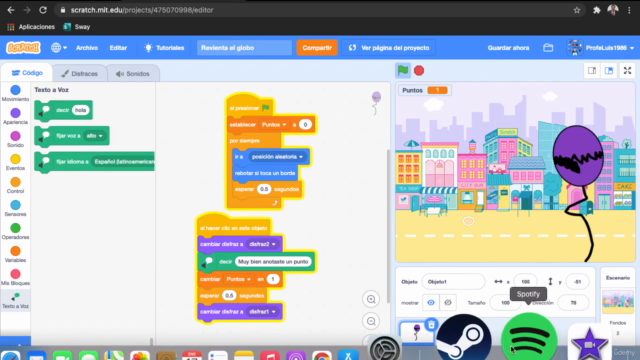
Task: Select the Escenario backdrop thumbnail
Action: point(618,301)
